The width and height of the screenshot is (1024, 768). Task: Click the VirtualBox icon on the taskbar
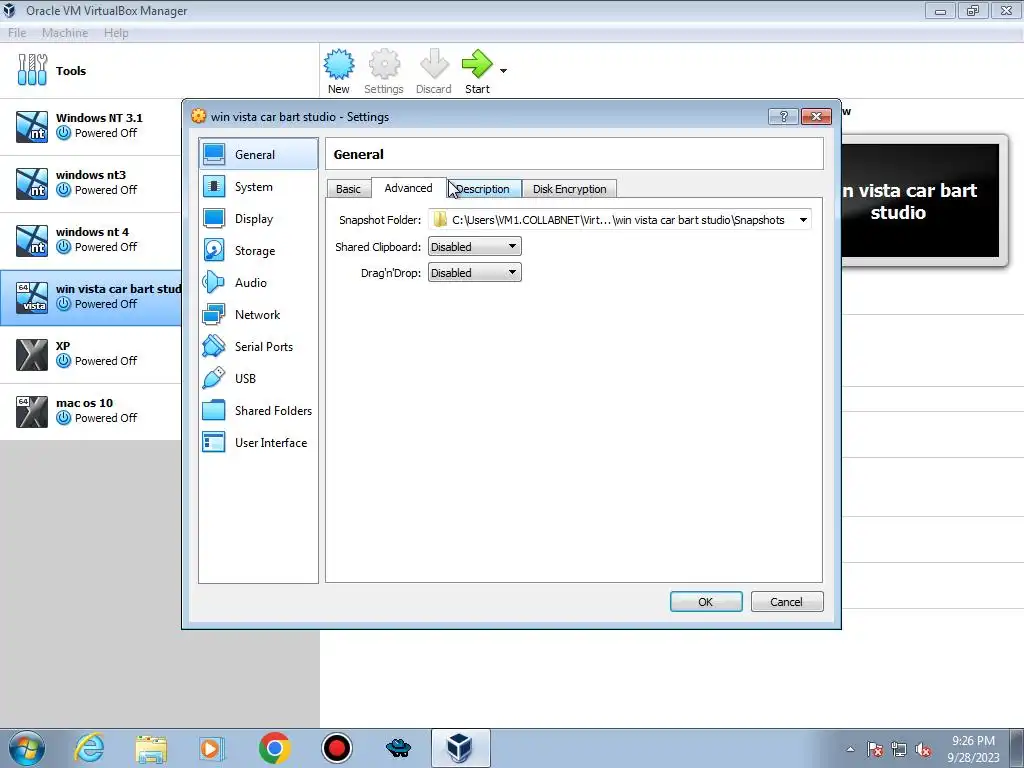460,748
